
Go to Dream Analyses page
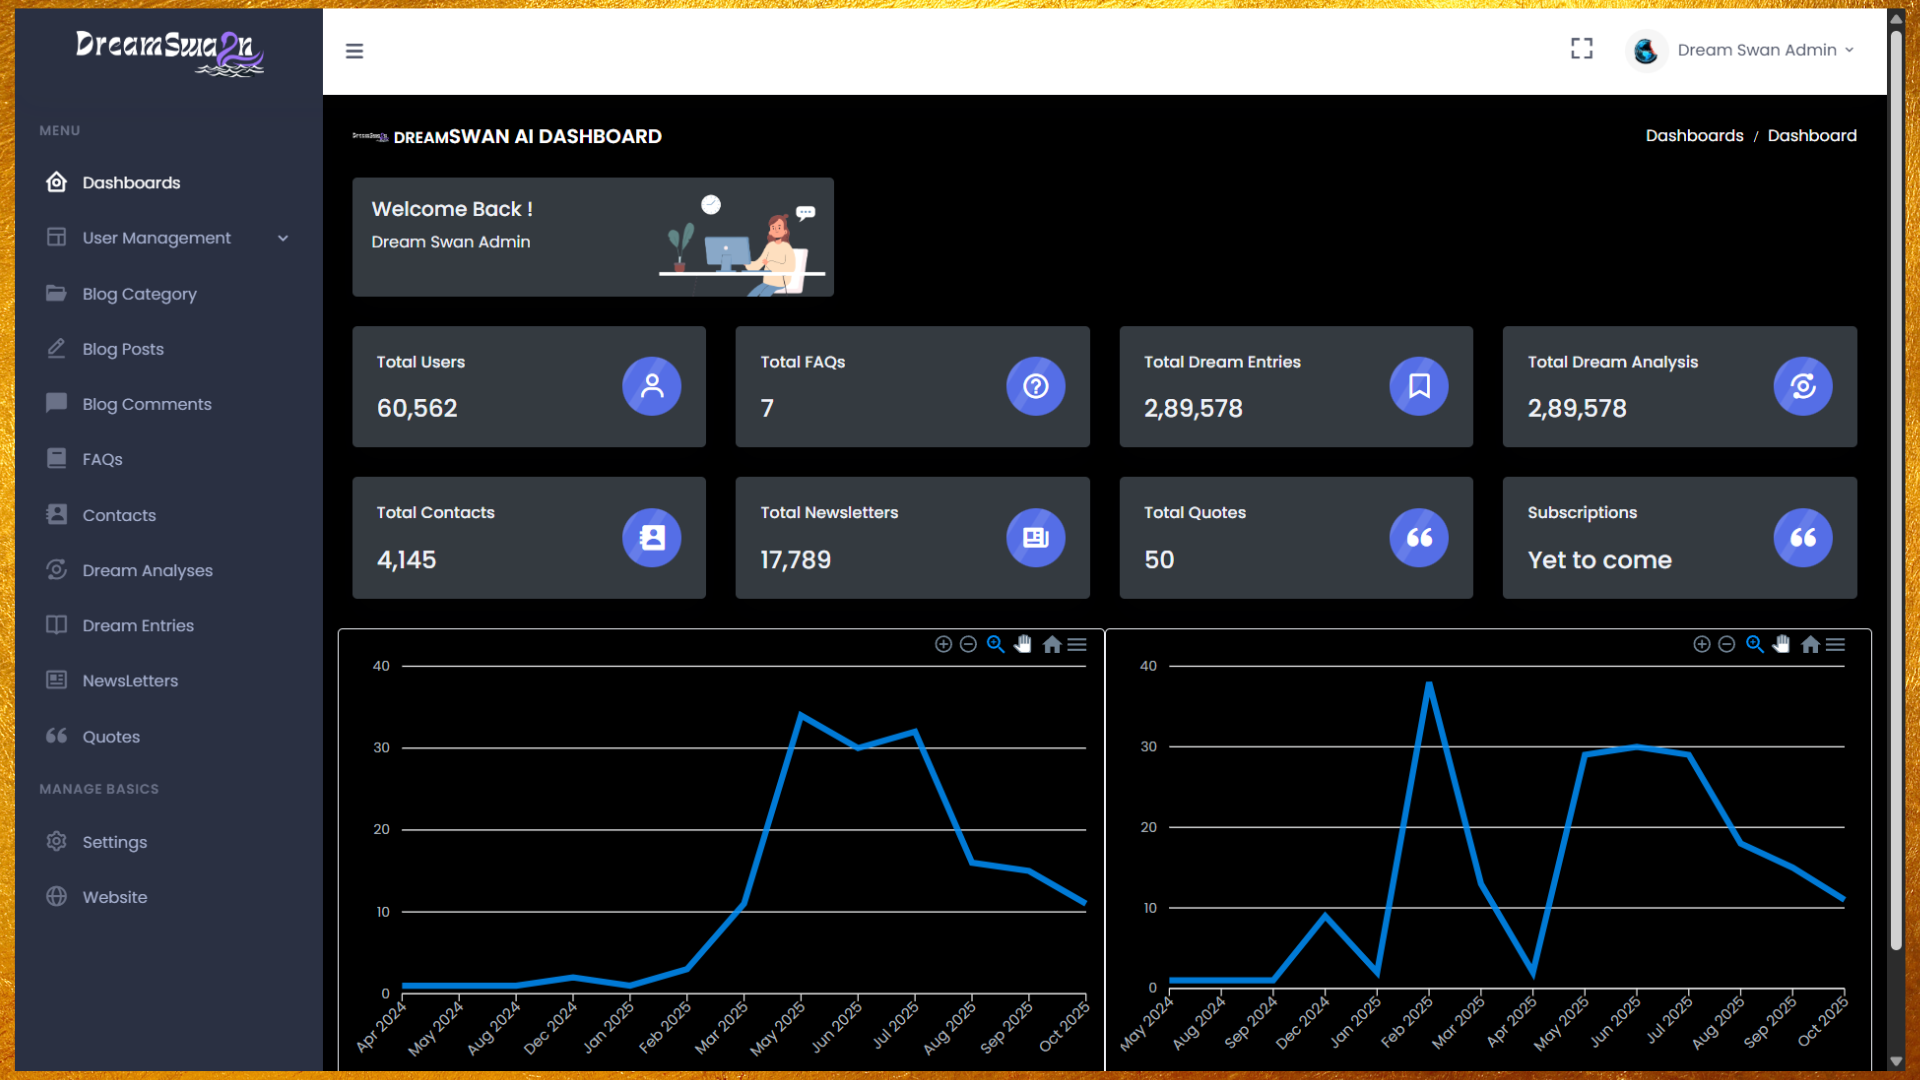pos(147,570)
